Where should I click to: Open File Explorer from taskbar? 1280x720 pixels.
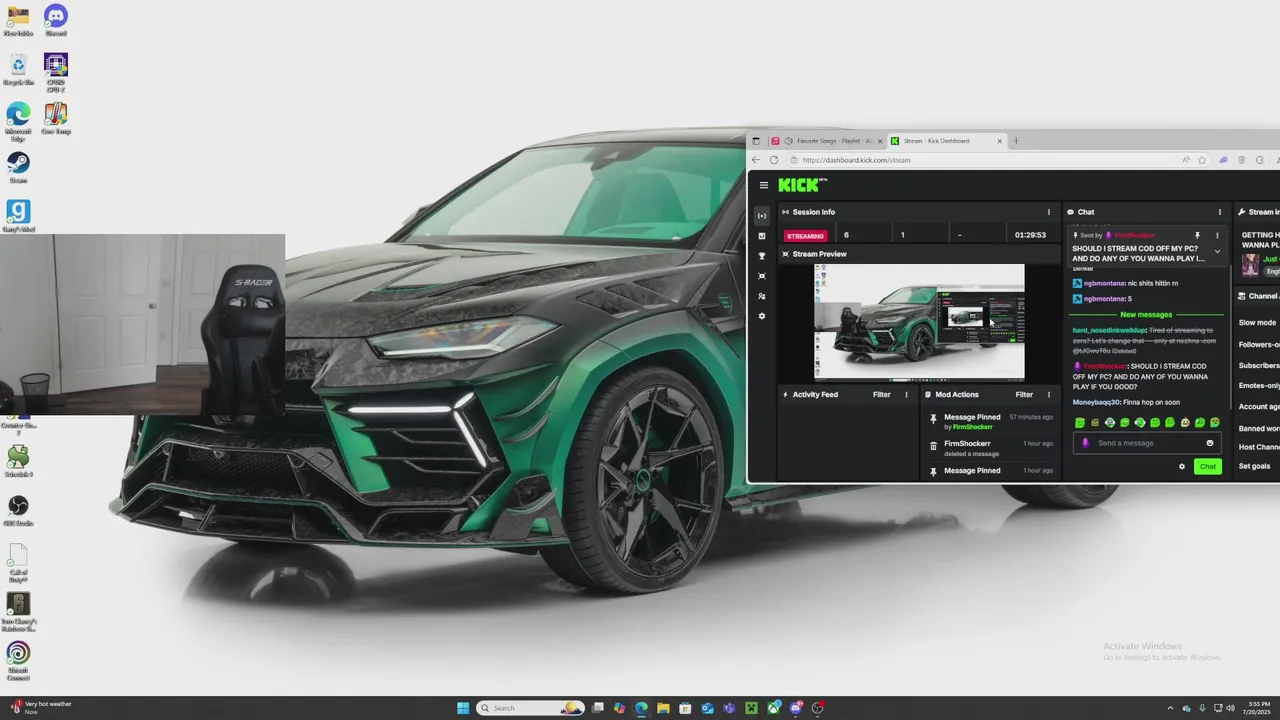pyautogui.click(x=663, y=708)
